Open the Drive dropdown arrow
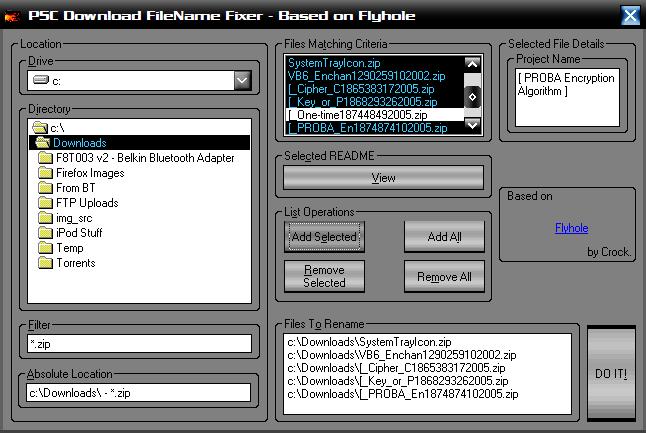The image size is (646, 433). click(x=241, y=80)
